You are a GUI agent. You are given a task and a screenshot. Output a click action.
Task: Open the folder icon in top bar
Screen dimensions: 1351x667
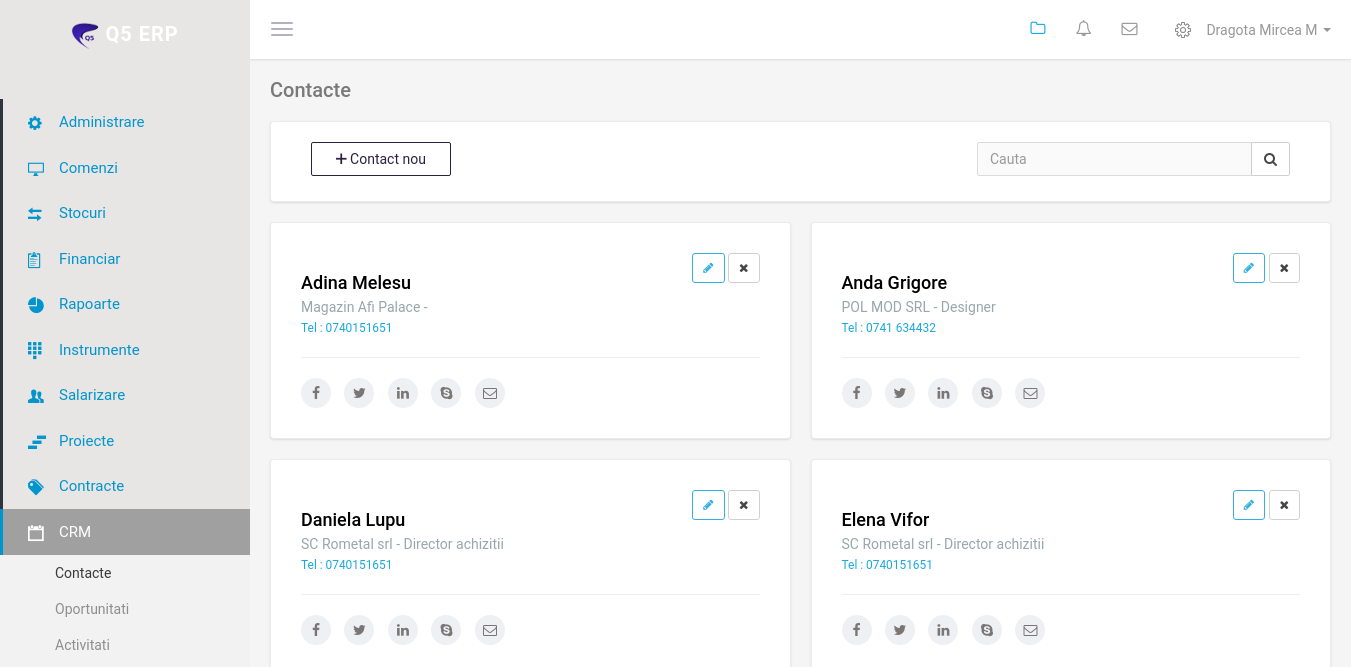[1038, 29]
